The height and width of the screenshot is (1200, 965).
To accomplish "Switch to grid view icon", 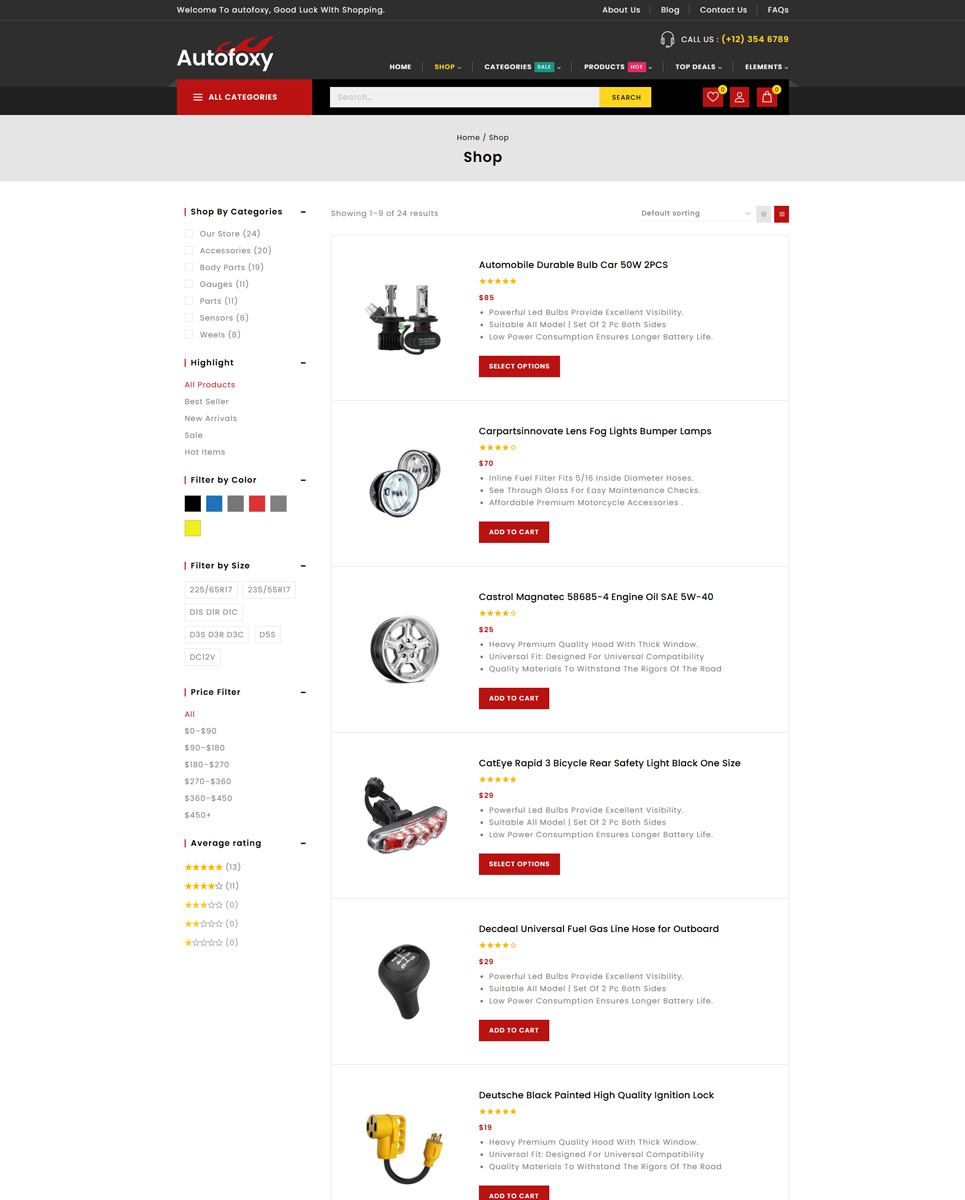I will click(764, 214).
